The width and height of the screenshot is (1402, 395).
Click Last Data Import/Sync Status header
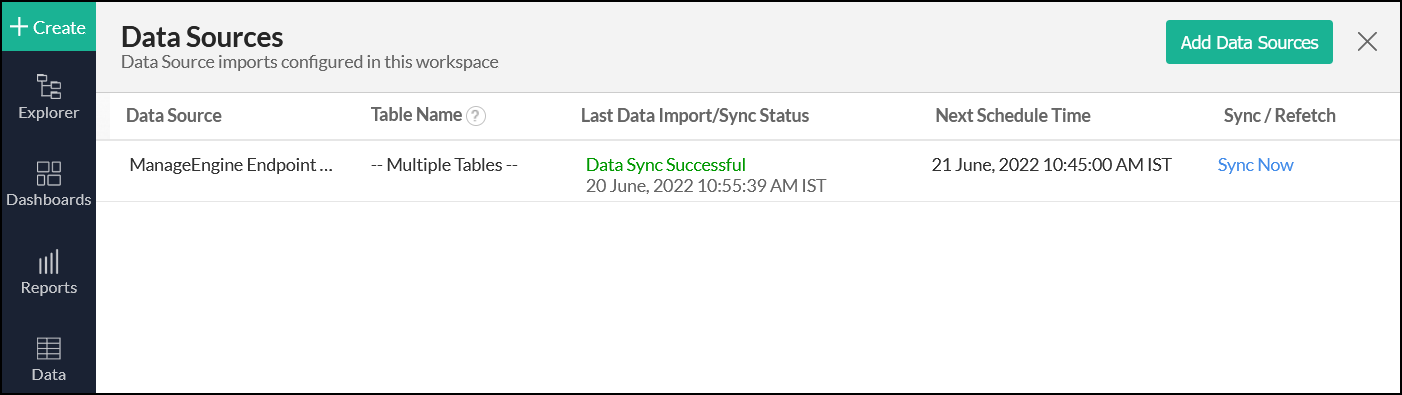pyautogui.click(x=695, y=115)
